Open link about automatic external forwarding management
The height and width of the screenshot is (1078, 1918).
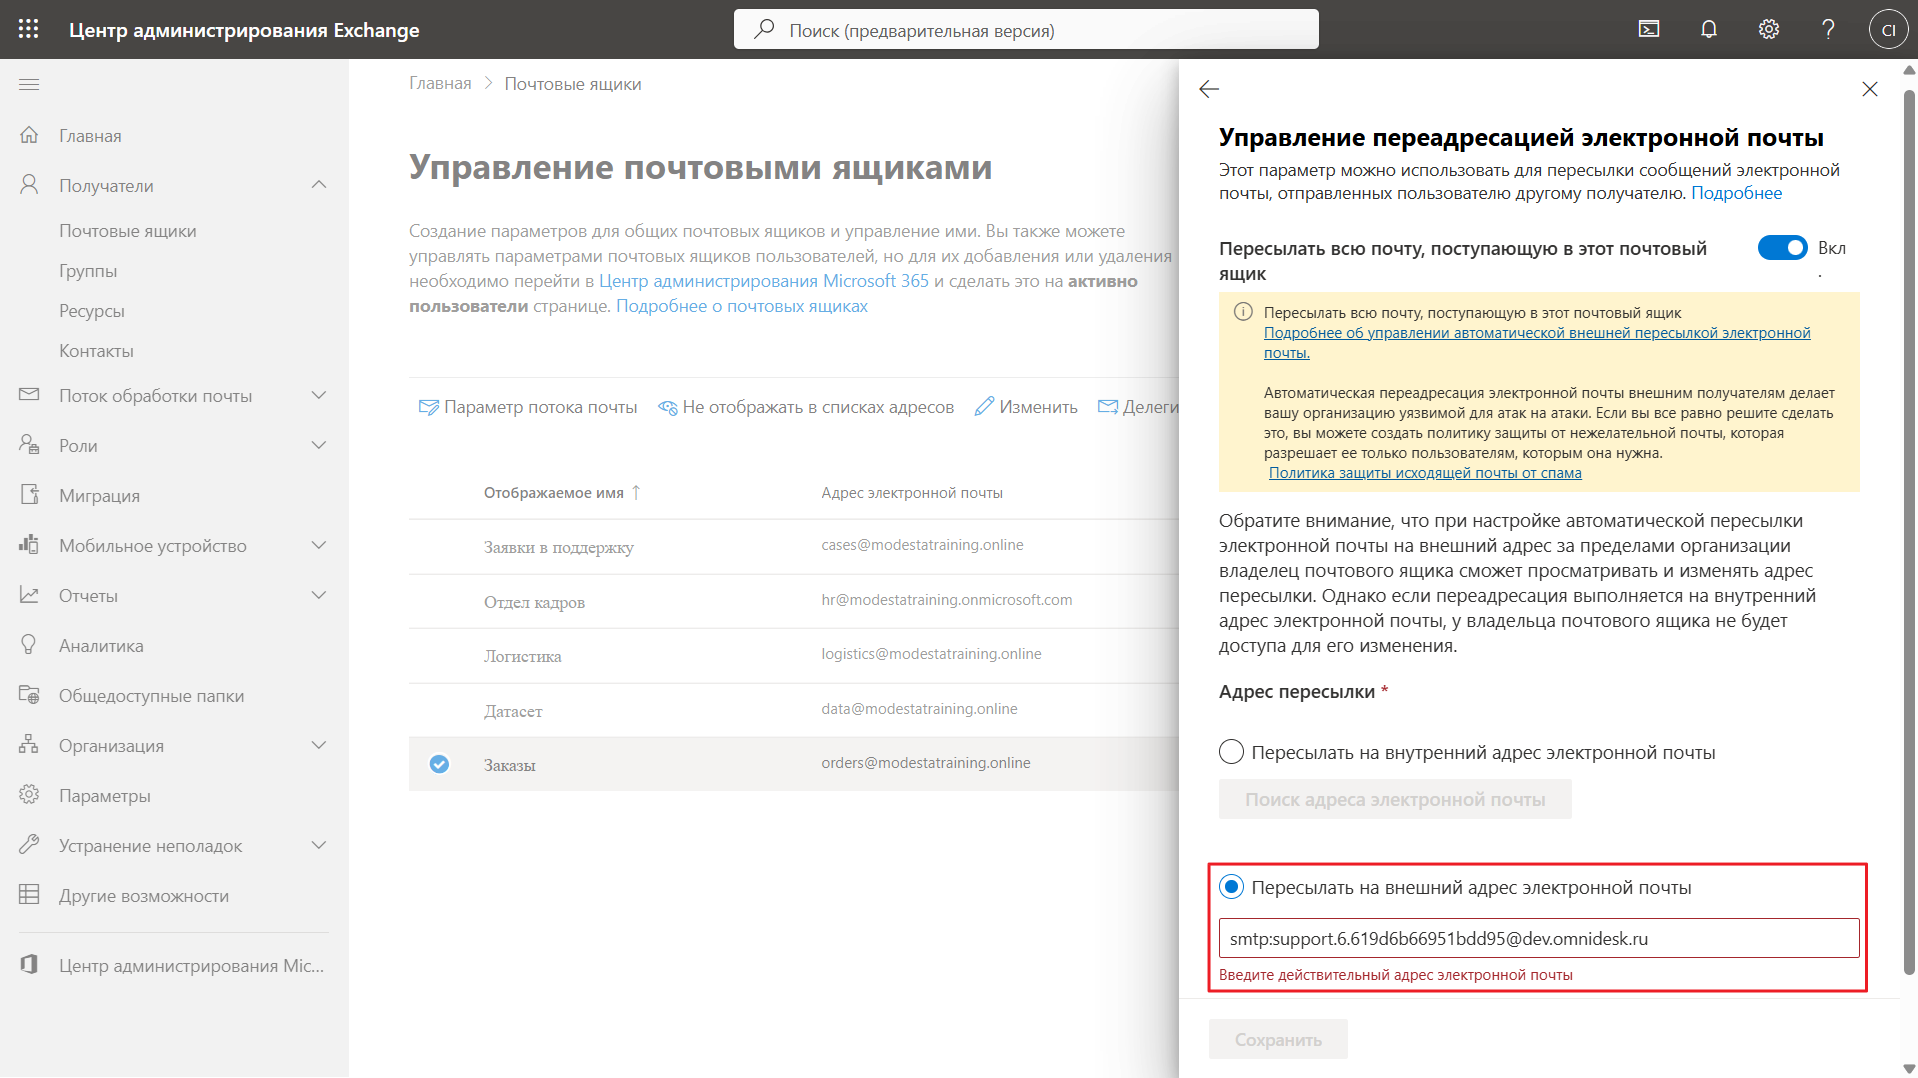1537,342
